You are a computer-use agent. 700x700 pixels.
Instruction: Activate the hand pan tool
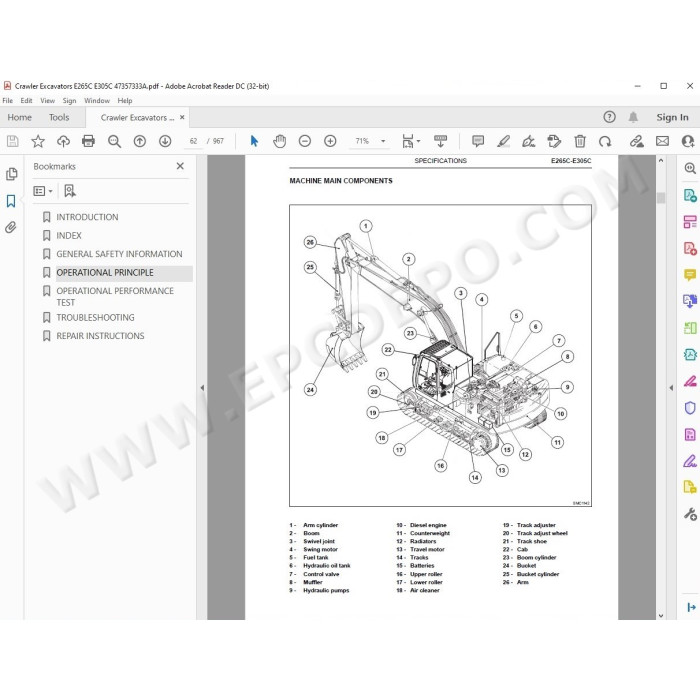click(x=279, y=142)
